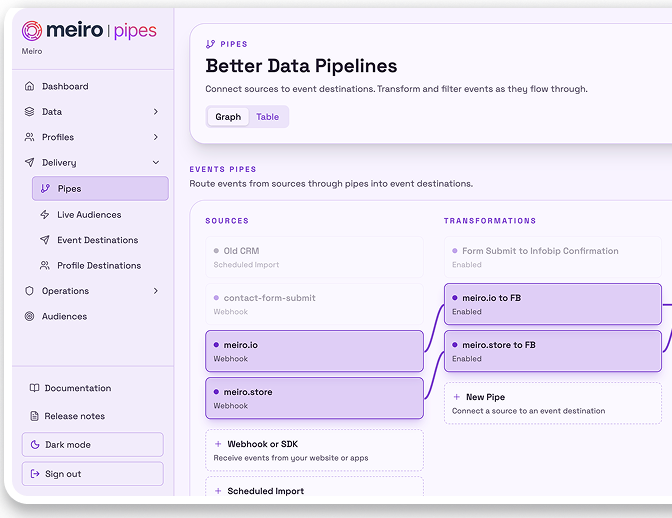672x518 pixels.
Task: Click the Profiles people icon
Action: (x=29, y=137)
